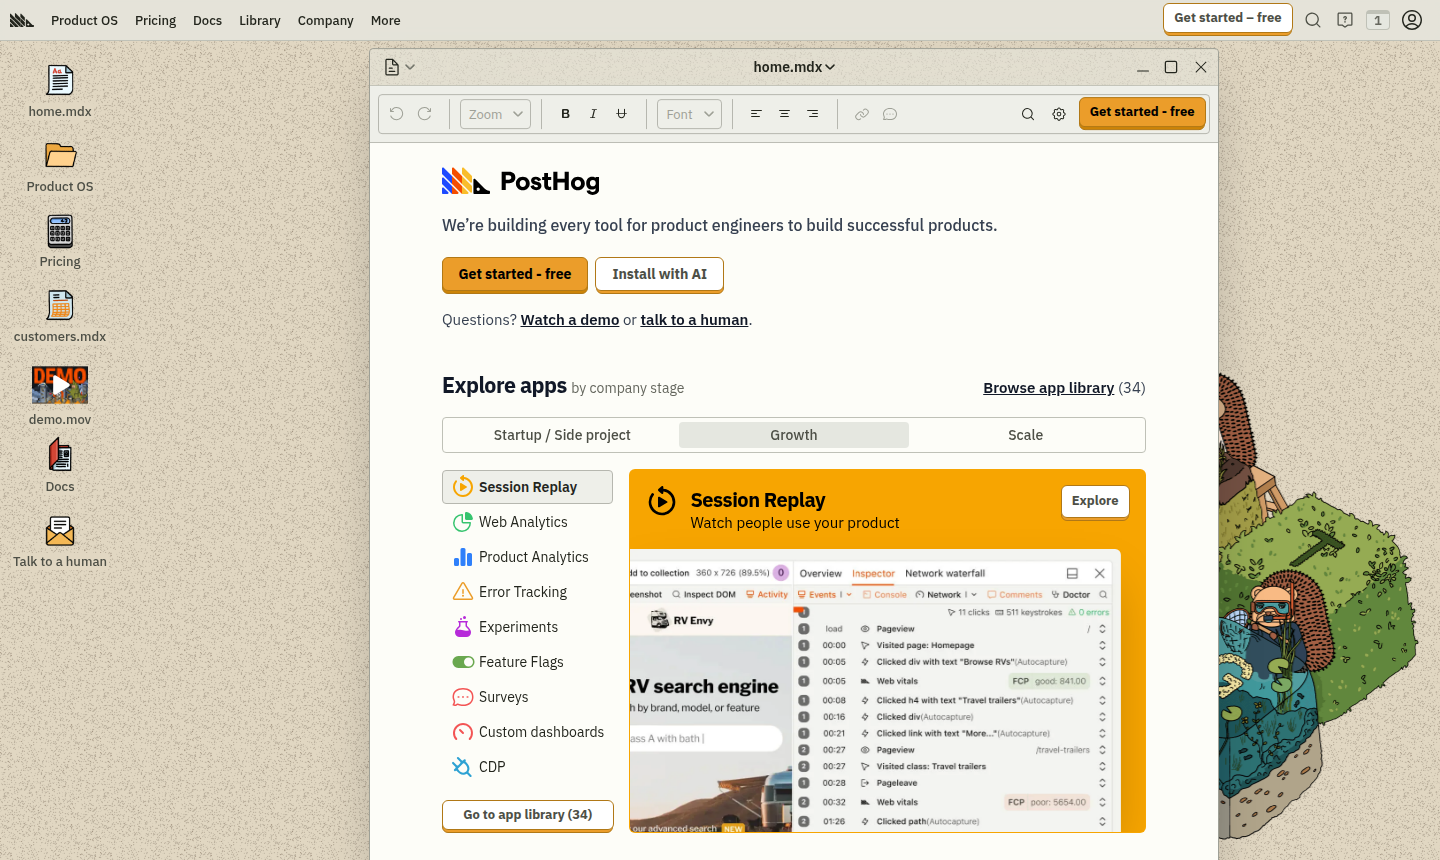
Task: Click the undo arrow icon
Action: (396, 114)
